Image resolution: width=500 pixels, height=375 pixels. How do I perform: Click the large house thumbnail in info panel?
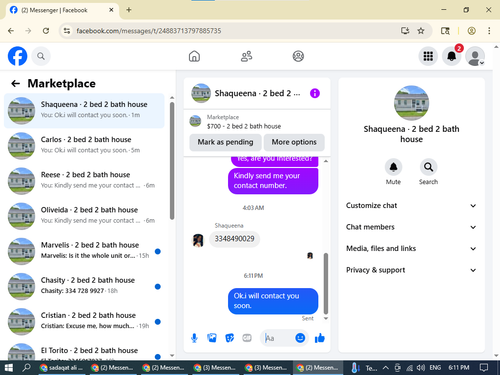pos(411,103)
